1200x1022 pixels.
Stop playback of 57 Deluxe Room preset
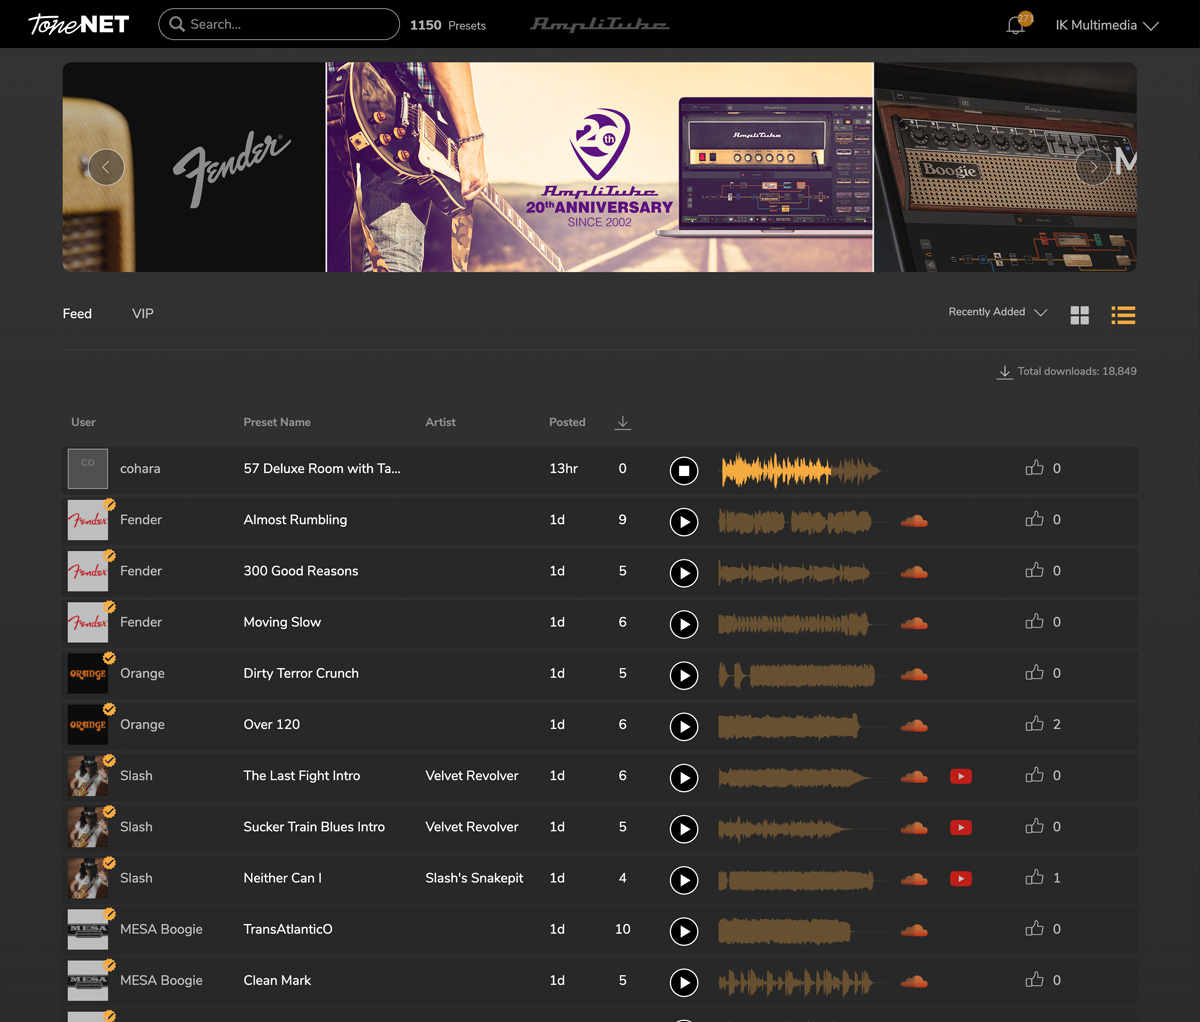684,470
